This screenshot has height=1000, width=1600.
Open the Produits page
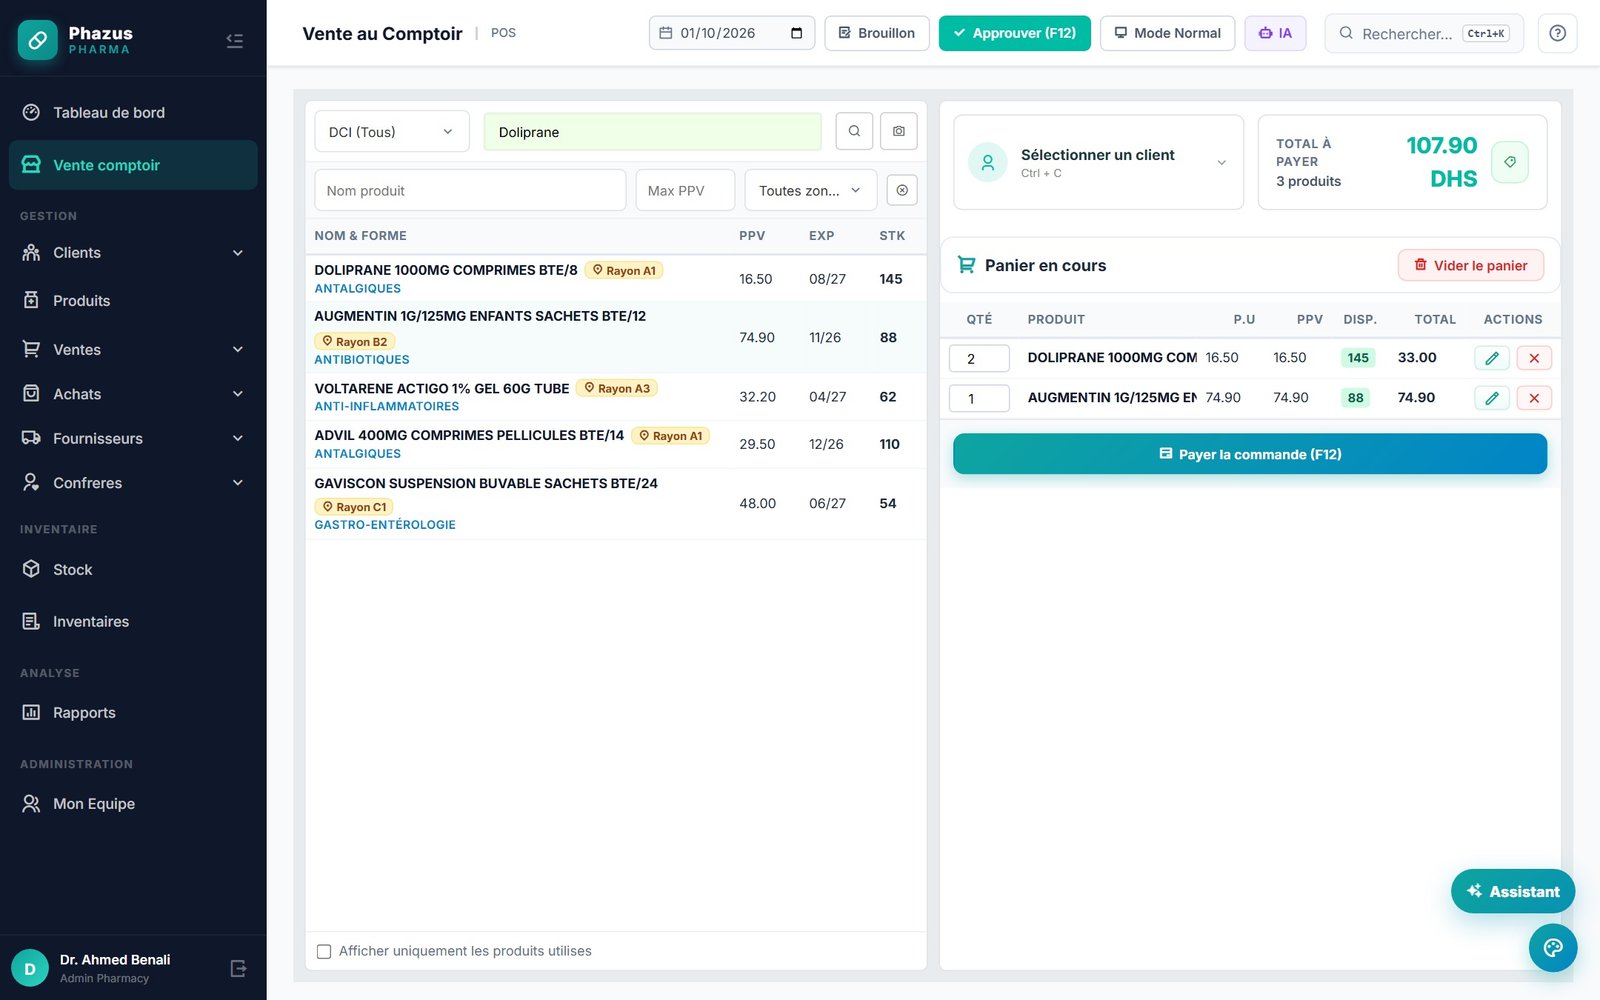click(x=133, y=300)
